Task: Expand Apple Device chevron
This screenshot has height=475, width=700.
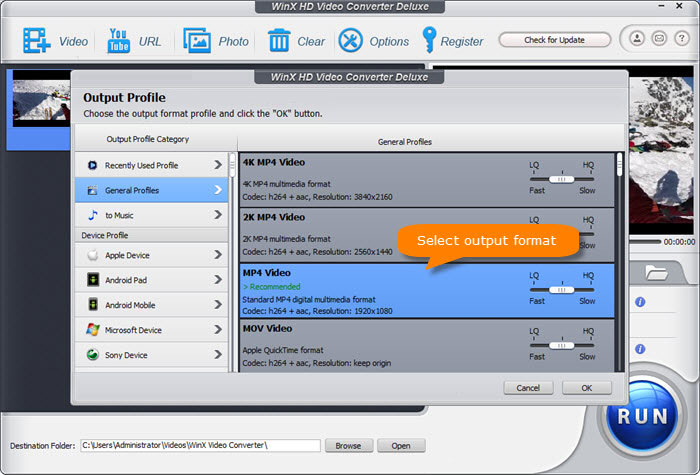Action: point(218,255)
